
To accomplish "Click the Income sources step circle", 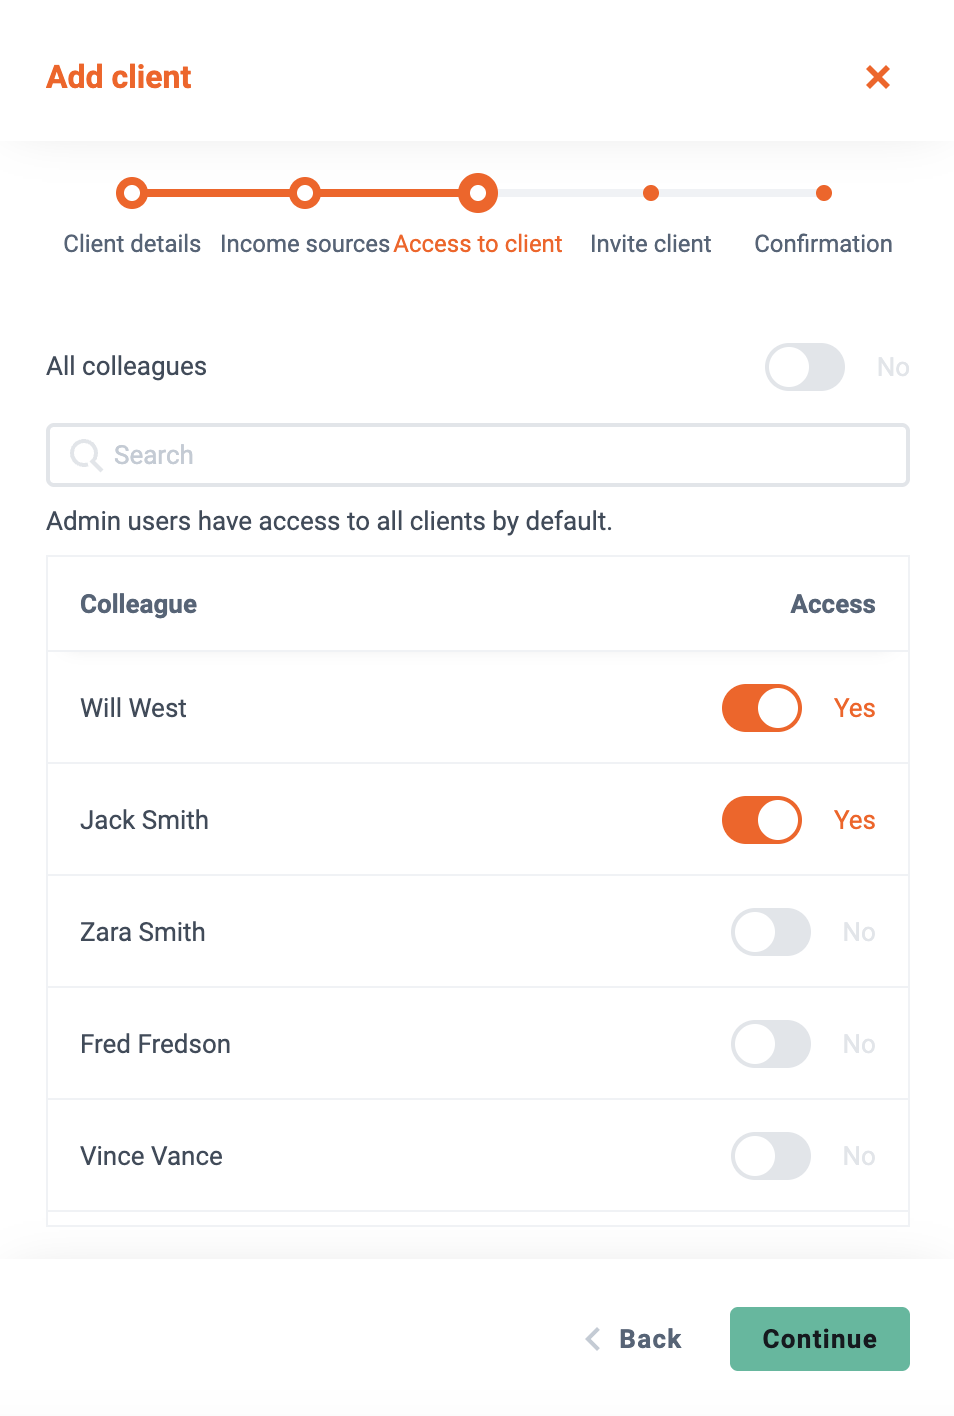I will click(305, 193).
